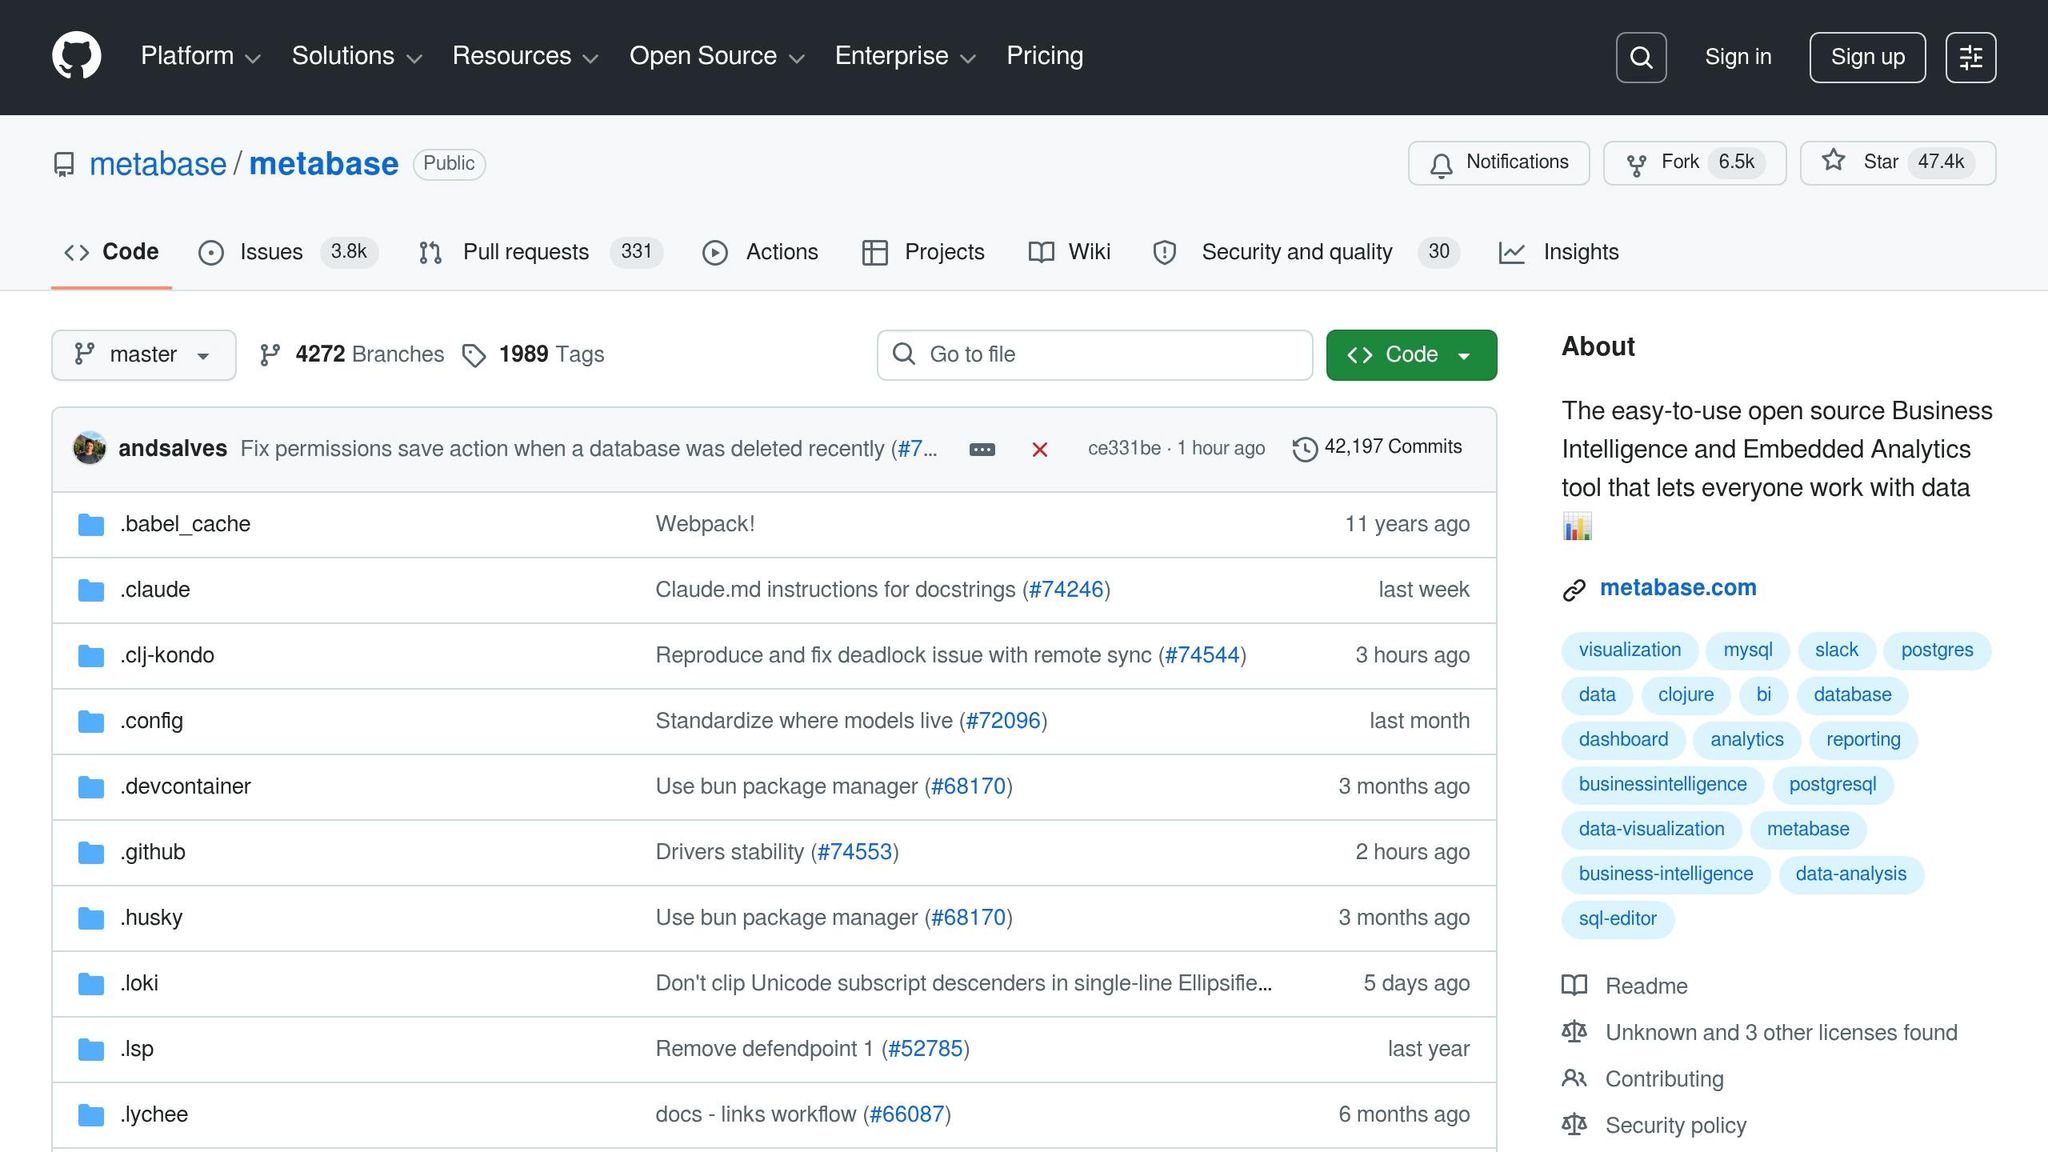The width and height of the screenshot is (2048, 1152).
Task: Open the .config folder
Action: pyautogui.click(x=152, y=721)
